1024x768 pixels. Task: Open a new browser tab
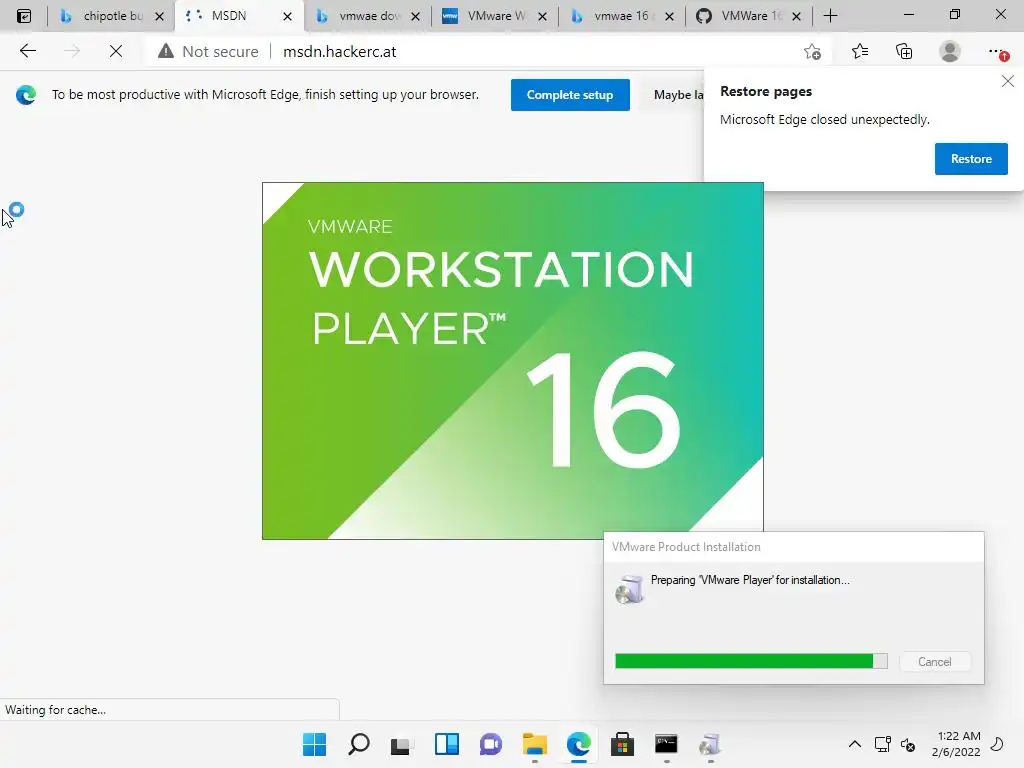[831, 16]
